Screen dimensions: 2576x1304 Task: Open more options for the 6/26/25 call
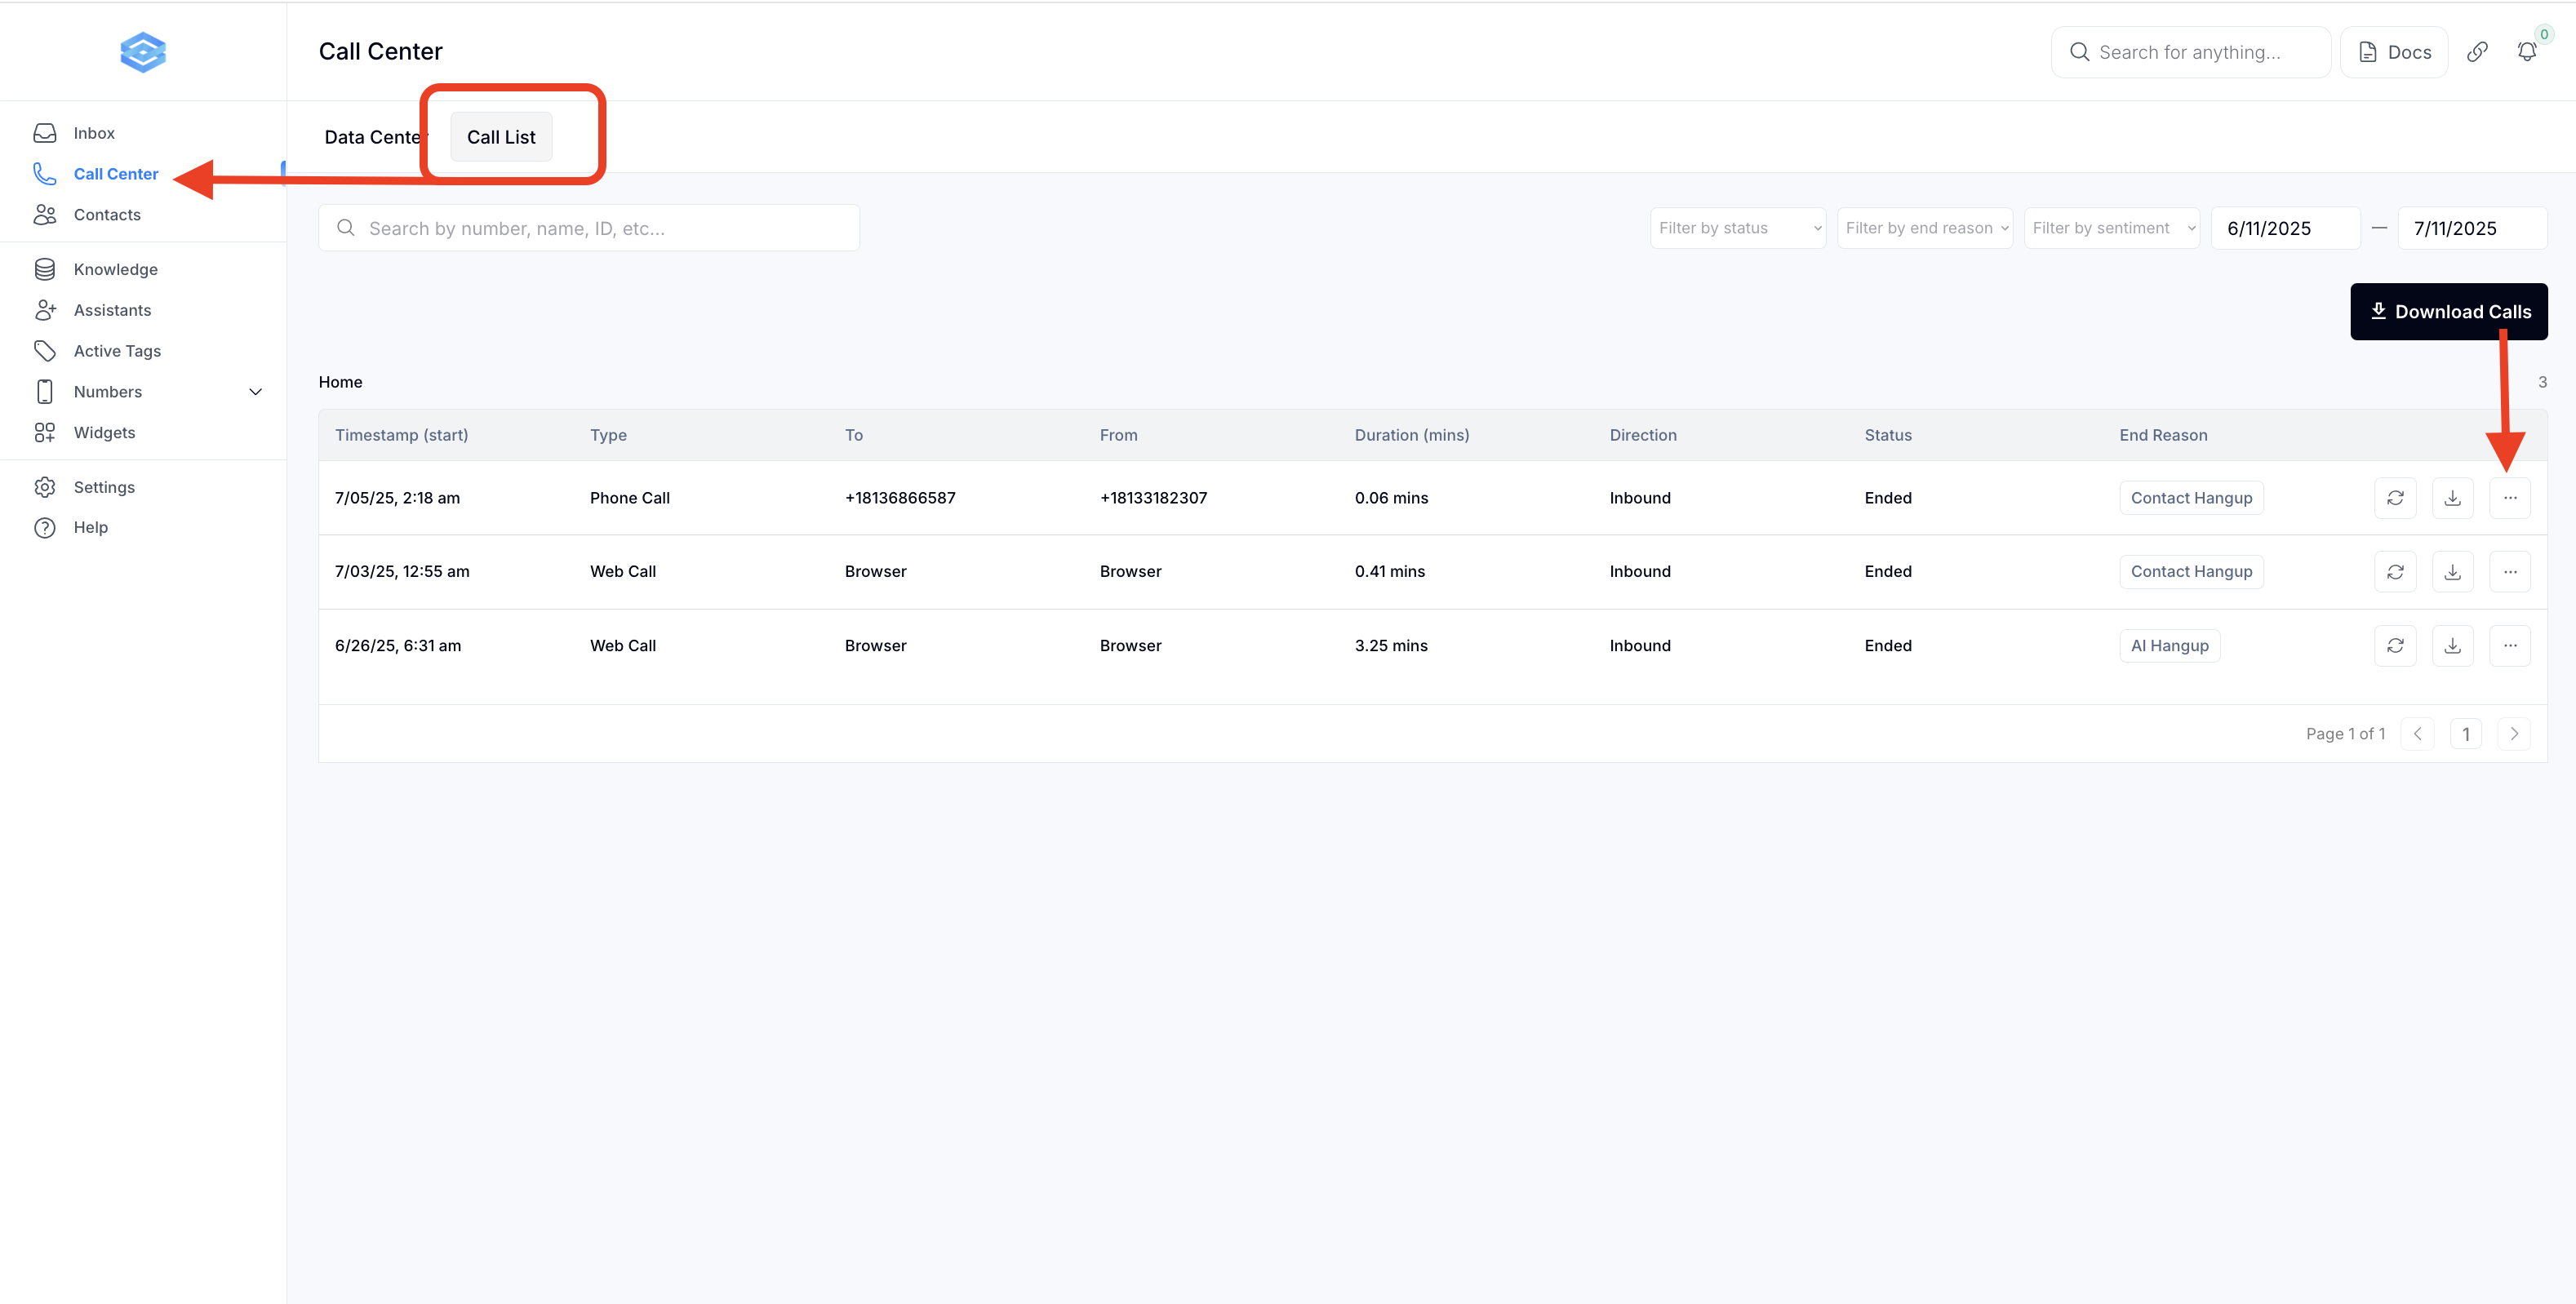click(2509, 646)
